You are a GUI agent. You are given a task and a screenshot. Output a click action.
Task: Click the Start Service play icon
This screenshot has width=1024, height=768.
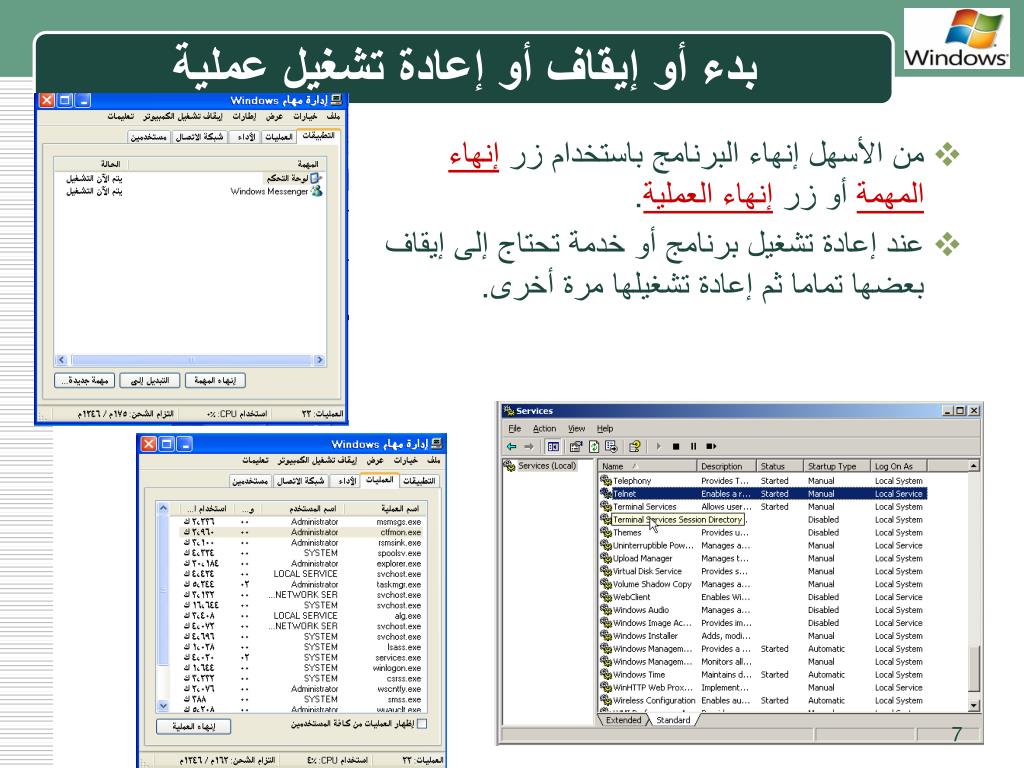[x=658, y=447]
